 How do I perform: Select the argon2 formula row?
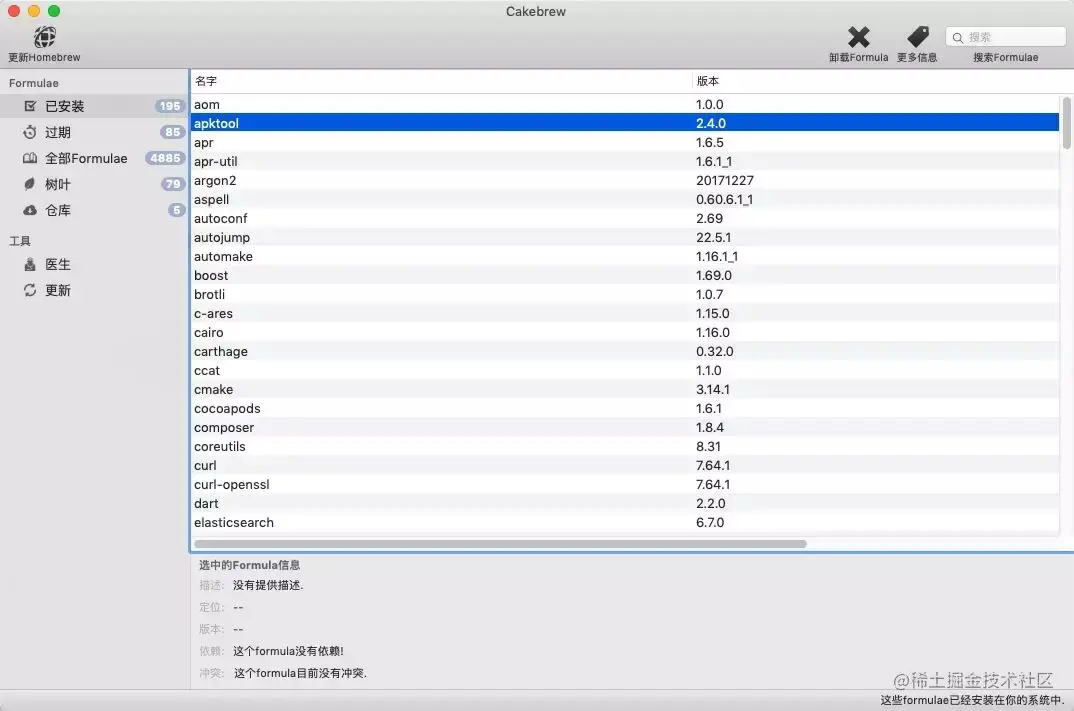point(625,180)
